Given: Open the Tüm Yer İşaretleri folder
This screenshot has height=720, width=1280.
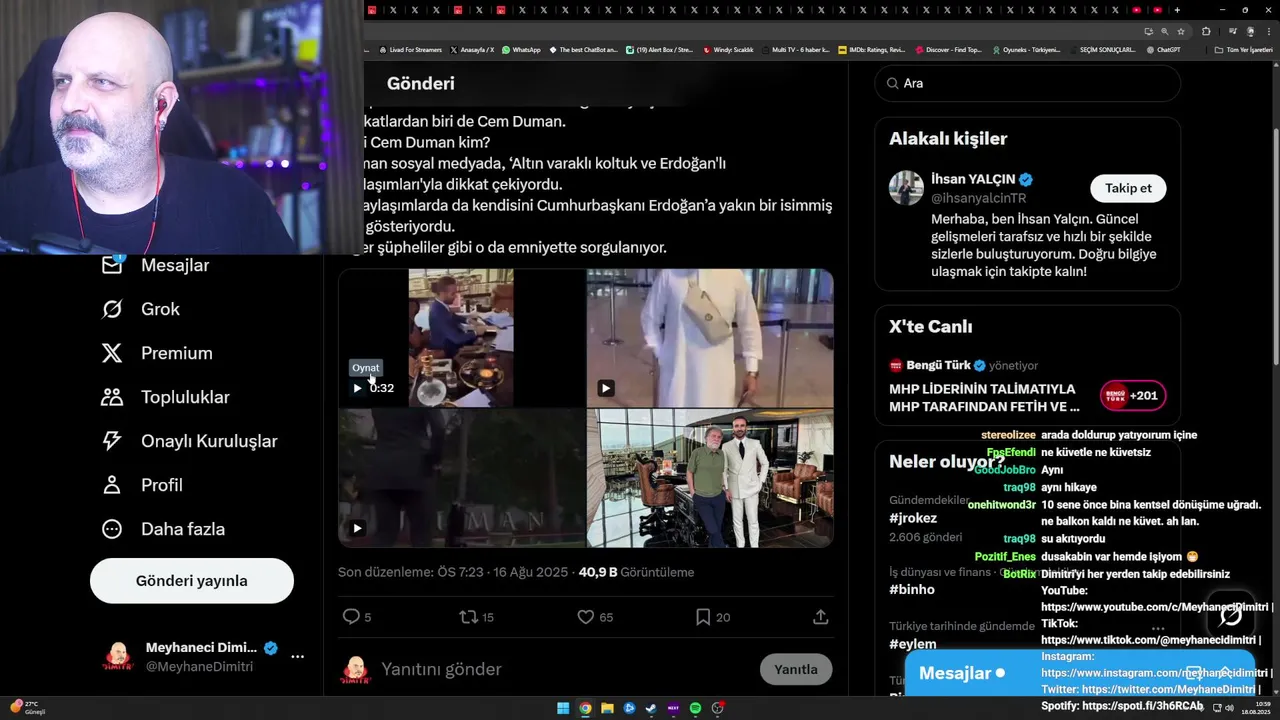Looking at the screenshot, I should [1243, 49].
